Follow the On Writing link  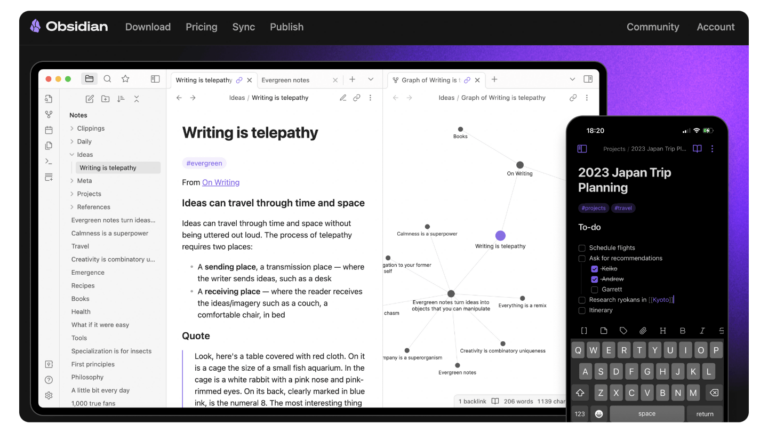pos(221,182)
